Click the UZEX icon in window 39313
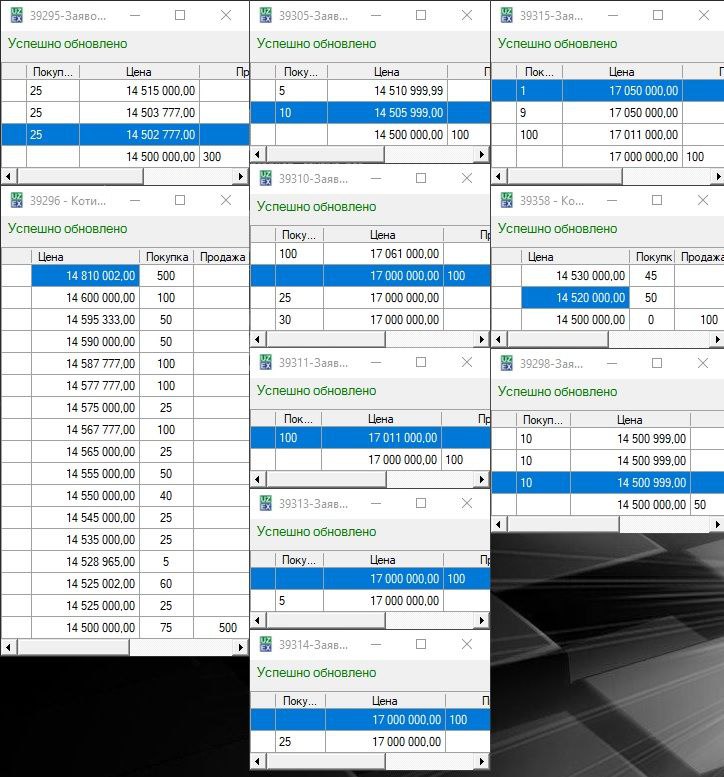The image size is (724, 777). 265,503
